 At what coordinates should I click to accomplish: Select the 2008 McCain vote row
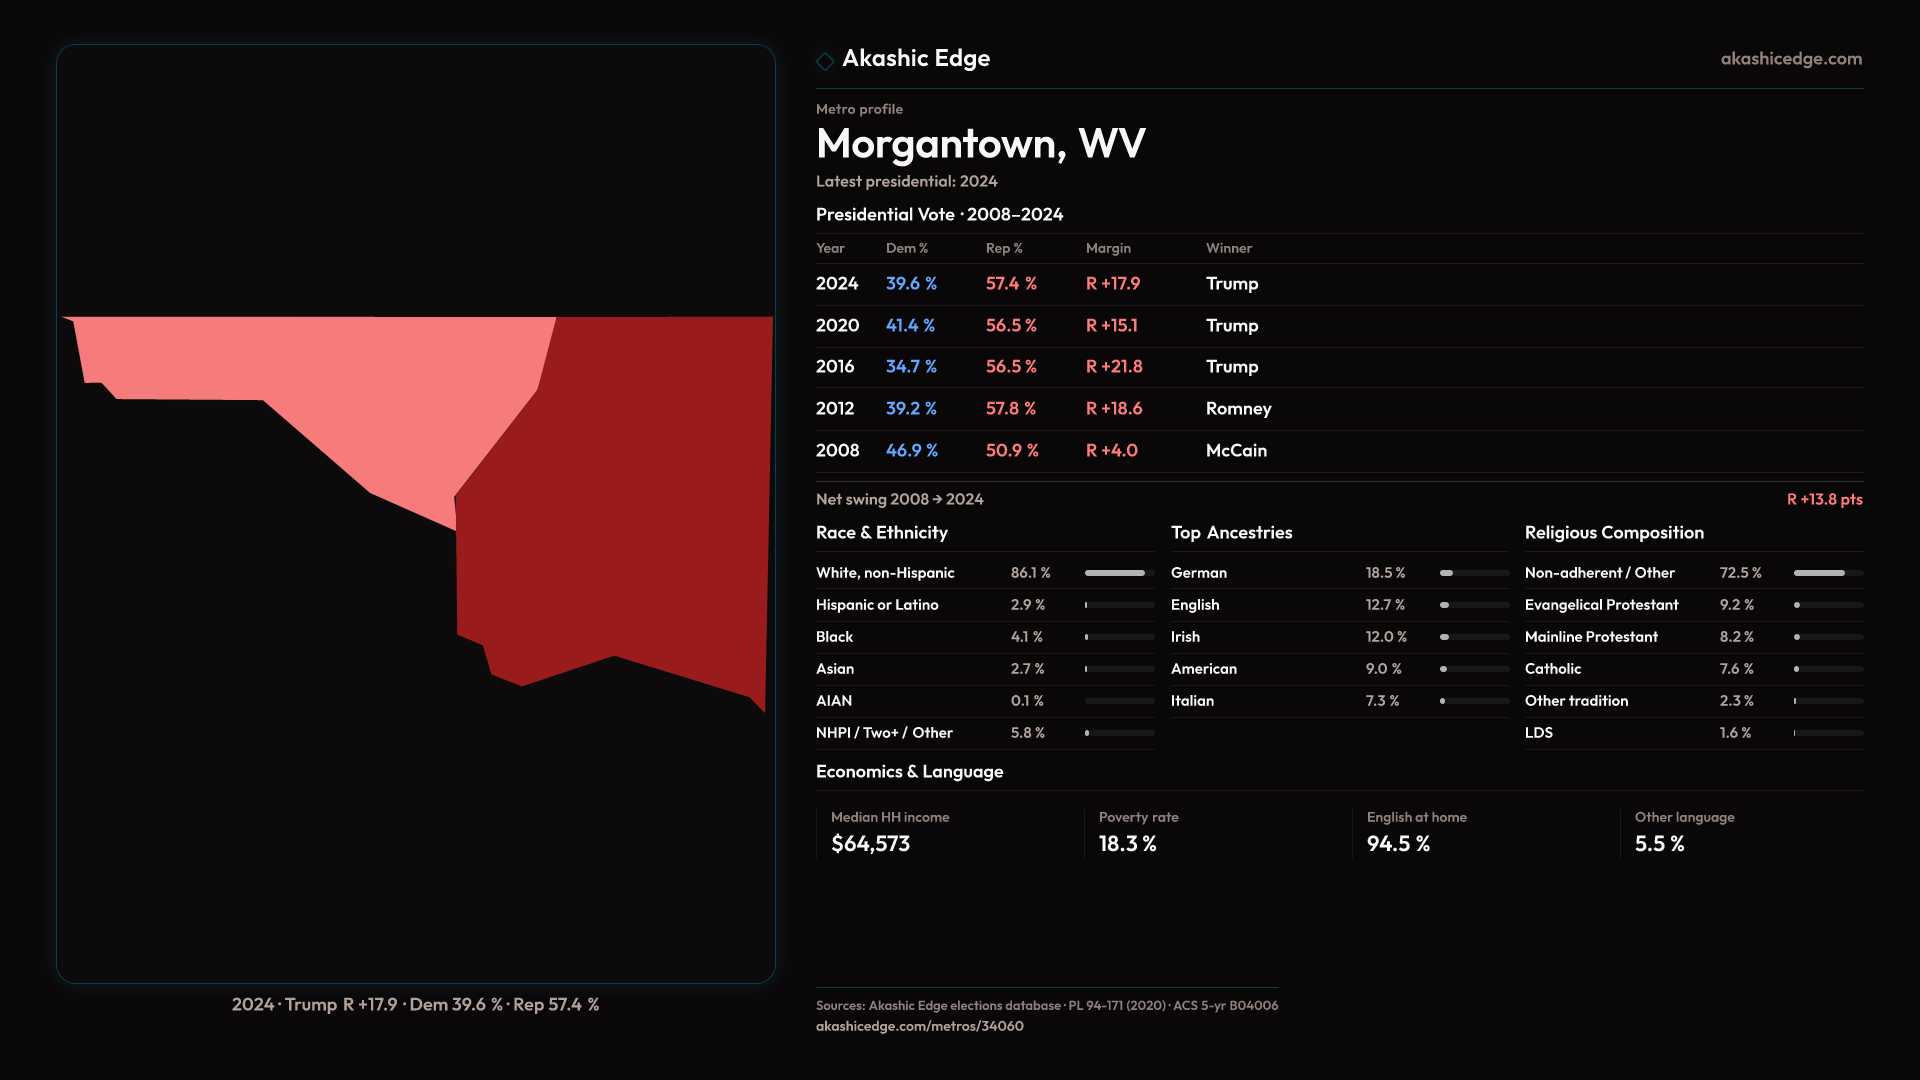pyautogui.click(x=1040, y=451)
